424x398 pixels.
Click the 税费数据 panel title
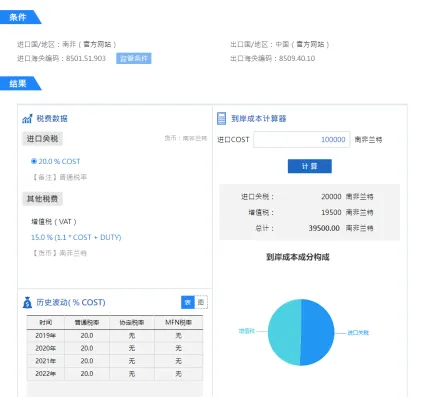point(52,118)
